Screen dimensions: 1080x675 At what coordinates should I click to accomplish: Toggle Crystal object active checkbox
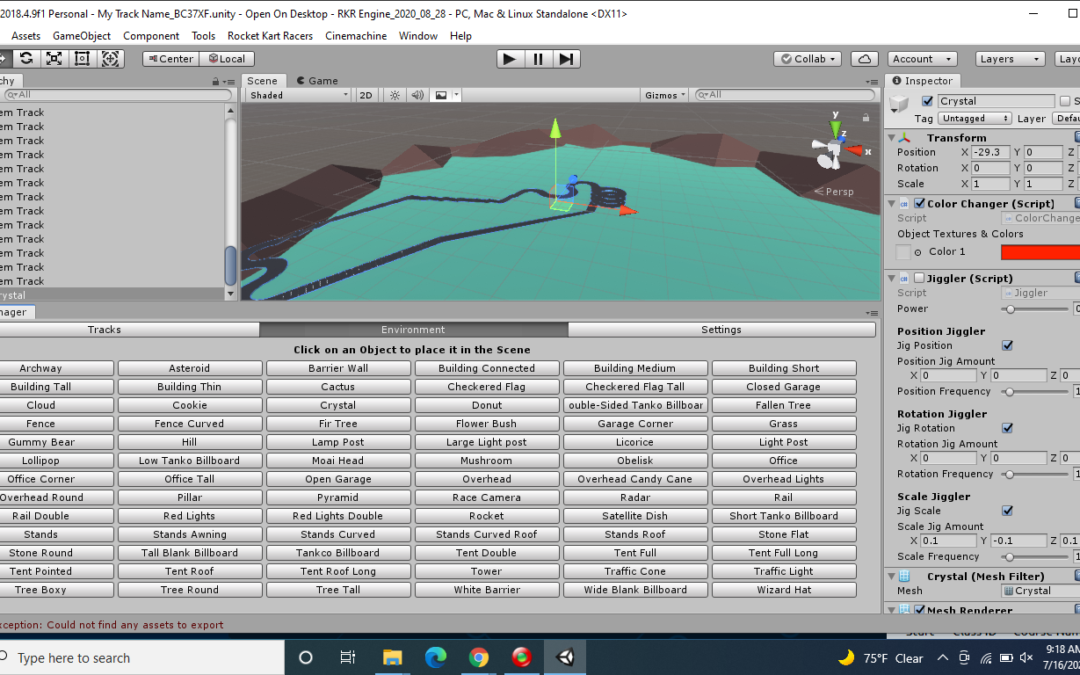click(x=927, y=101)
